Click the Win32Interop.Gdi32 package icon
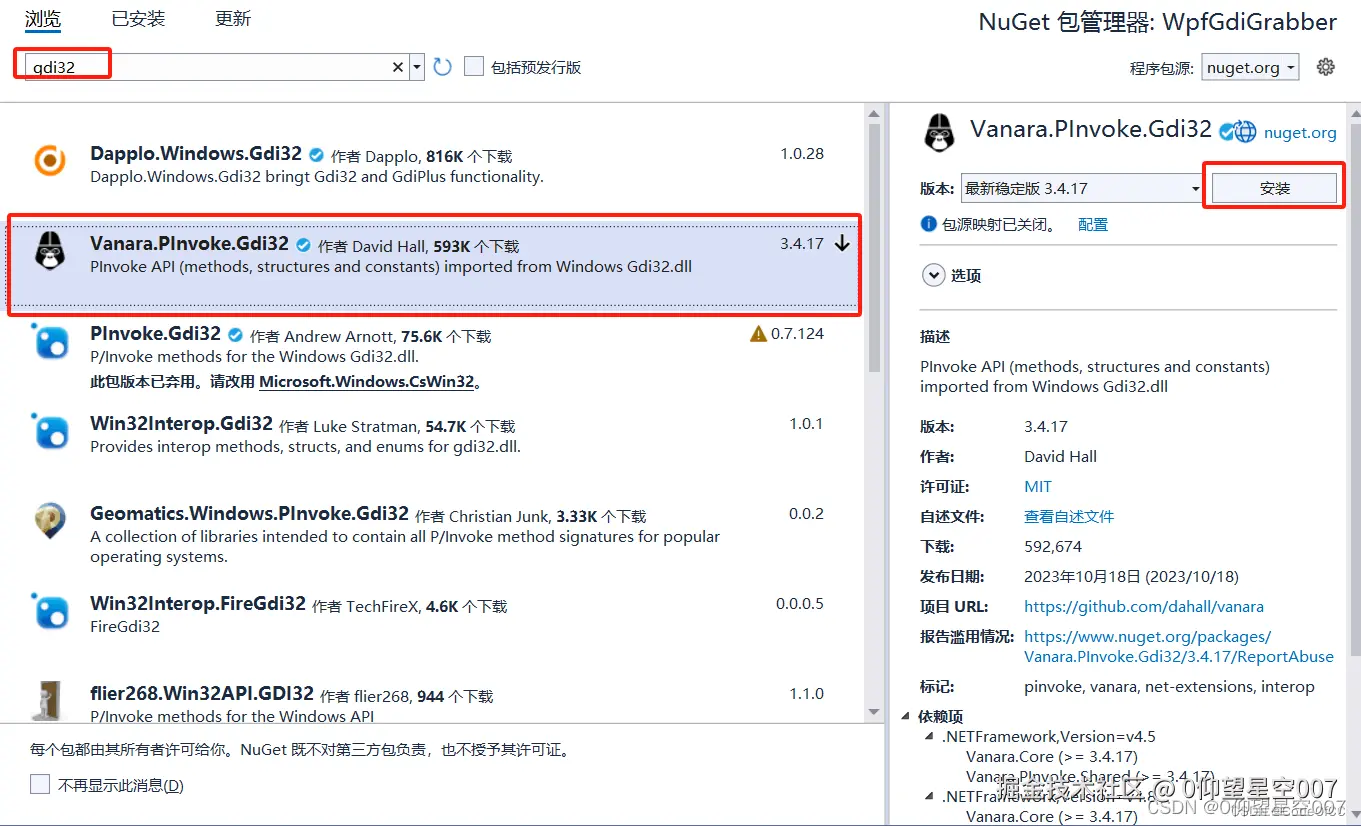Viewport: 1361px width, 826px height. tap(50, 431)
